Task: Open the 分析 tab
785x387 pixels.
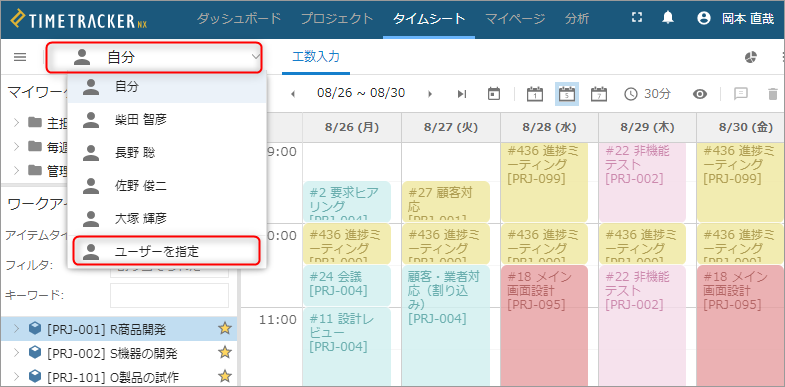Action: (577, 19)
